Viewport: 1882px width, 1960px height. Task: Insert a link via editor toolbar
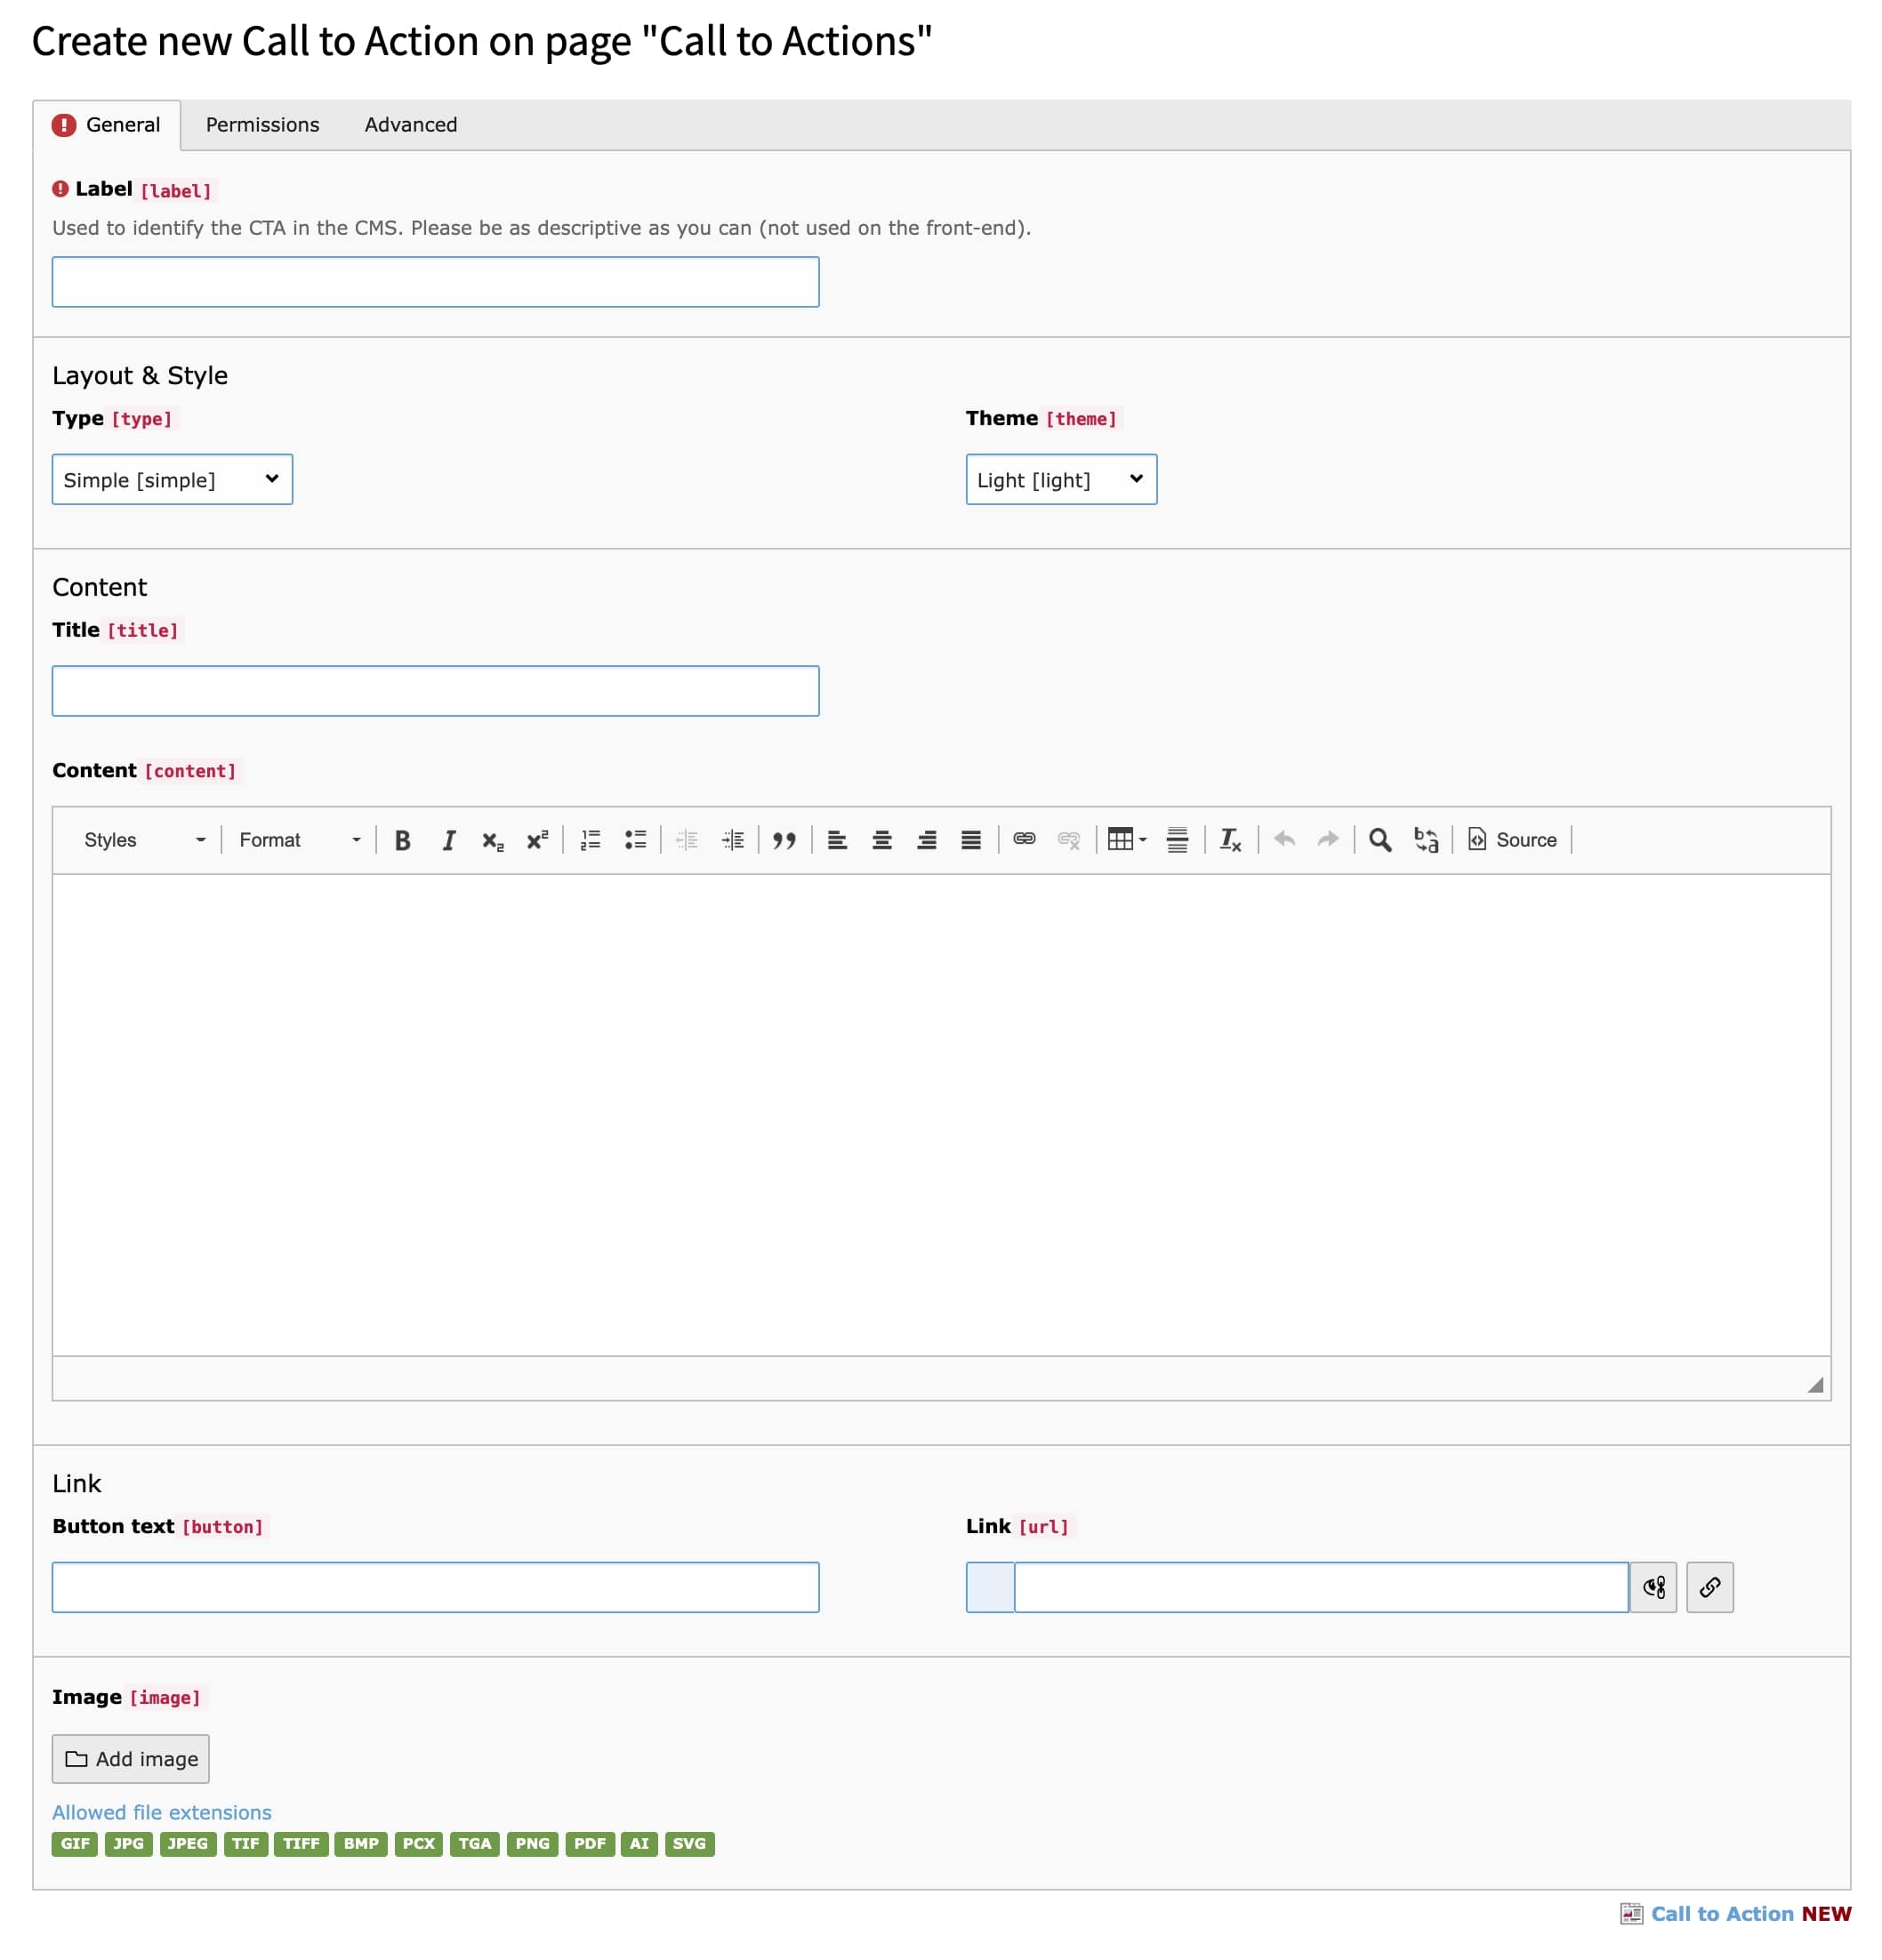pyautogui.click(x=1024, y=840)
